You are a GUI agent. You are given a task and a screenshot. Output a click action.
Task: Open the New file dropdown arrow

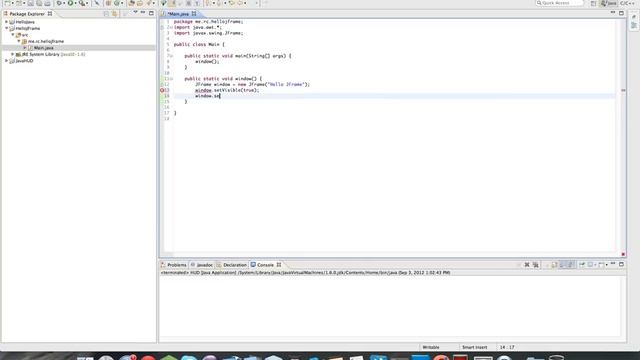13,4
